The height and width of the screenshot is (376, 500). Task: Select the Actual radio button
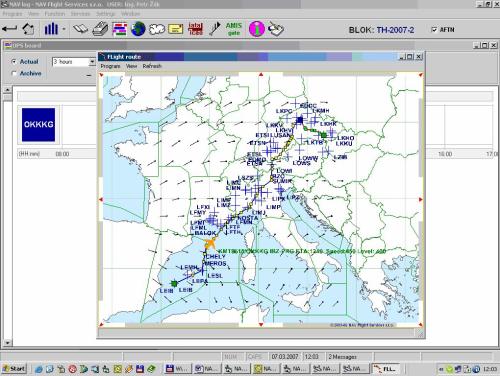pyautogui.click(x=14, y=62)
